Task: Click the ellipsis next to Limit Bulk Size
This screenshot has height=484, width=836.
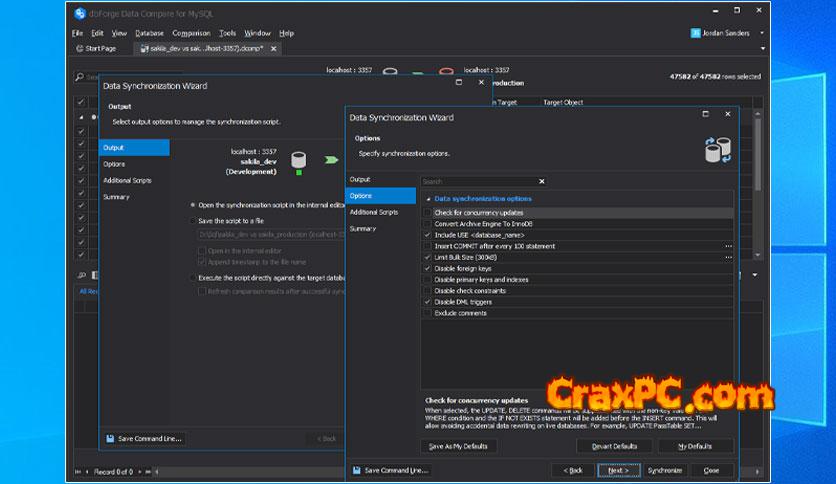Action: [x=728, y=257]
